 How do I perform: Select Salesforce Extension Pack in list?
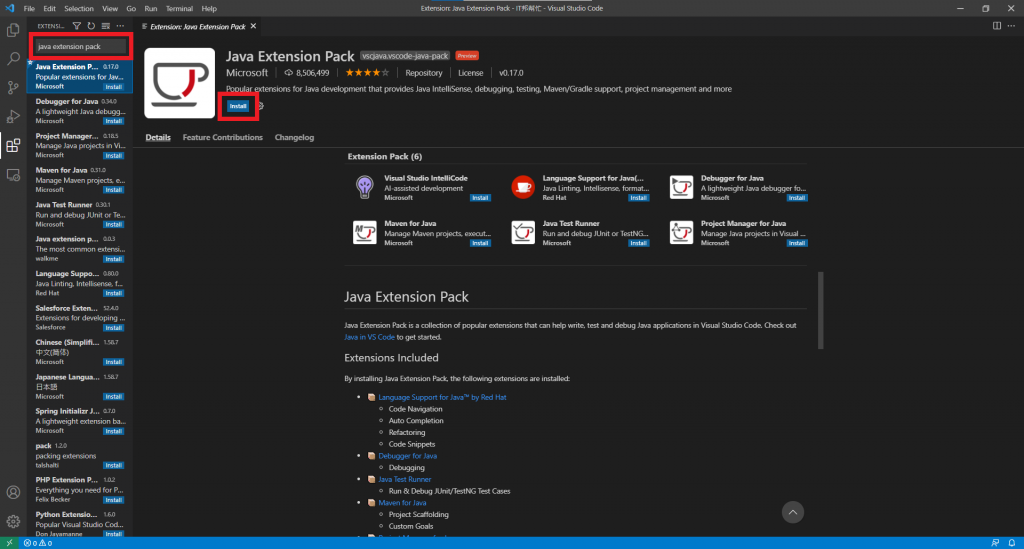pos(80,318)
